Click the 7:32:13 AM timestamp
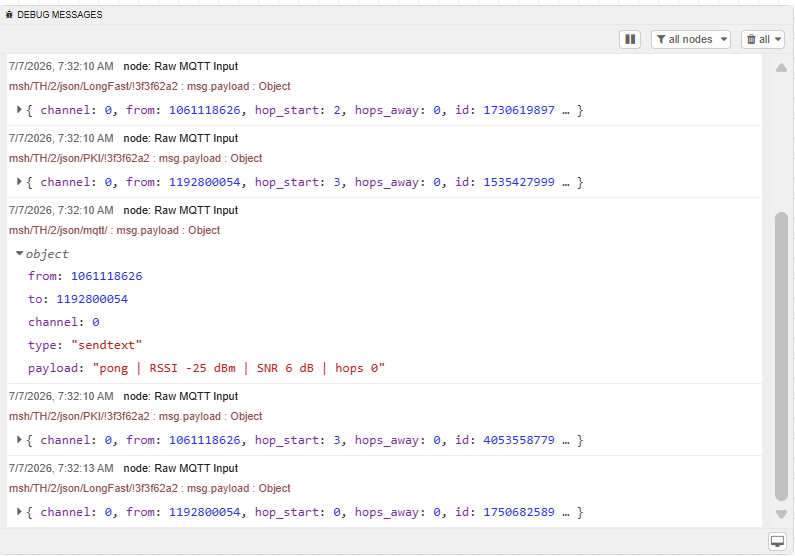Viewport: 795px width, 556px height. 61,468
